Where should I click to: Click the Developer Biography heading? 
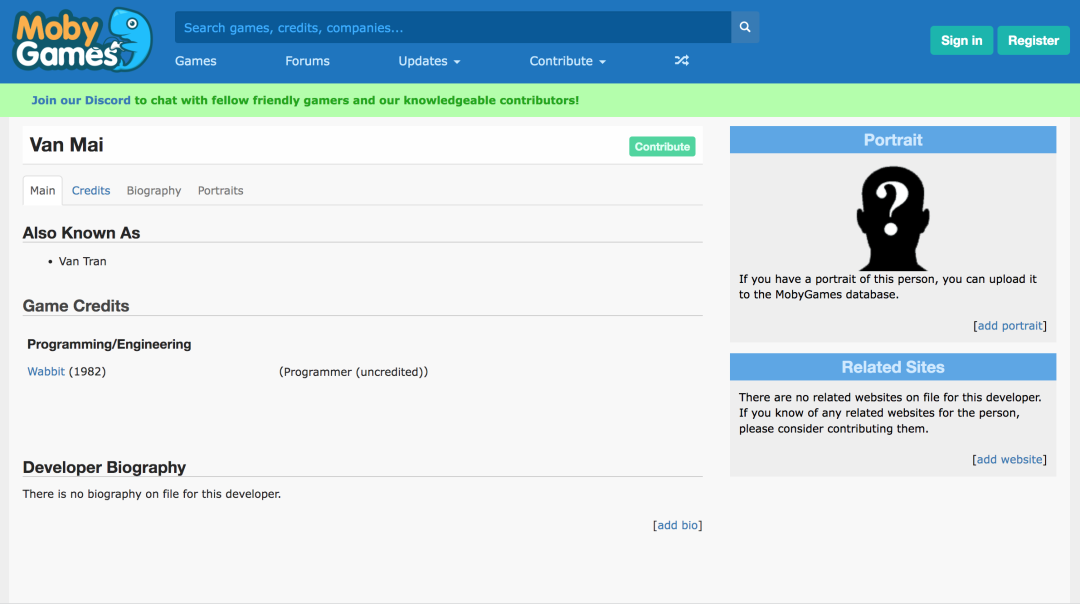pyautogui.click(x=104, y=467)
